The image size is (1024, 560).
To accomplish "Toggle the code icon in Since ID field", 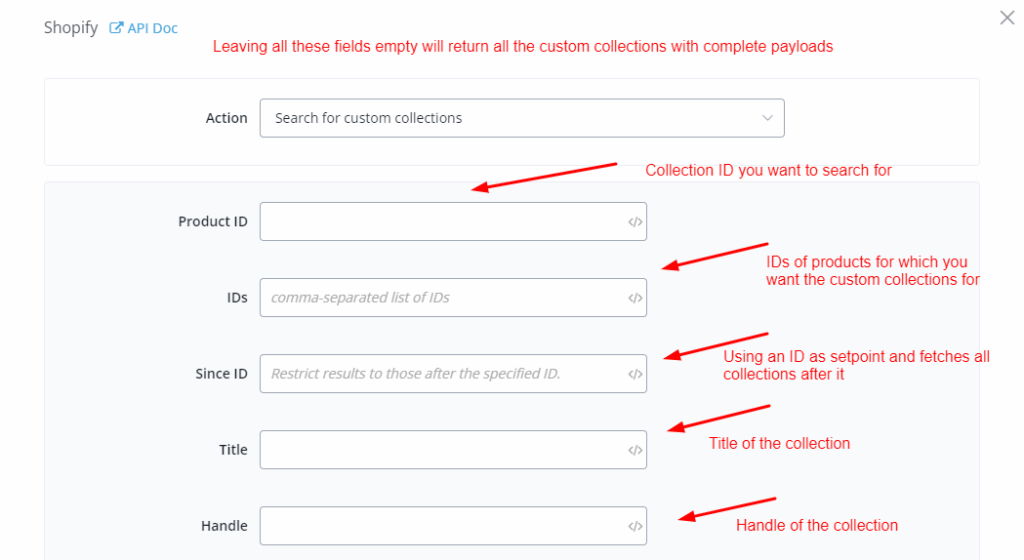I will coord(635,374).
